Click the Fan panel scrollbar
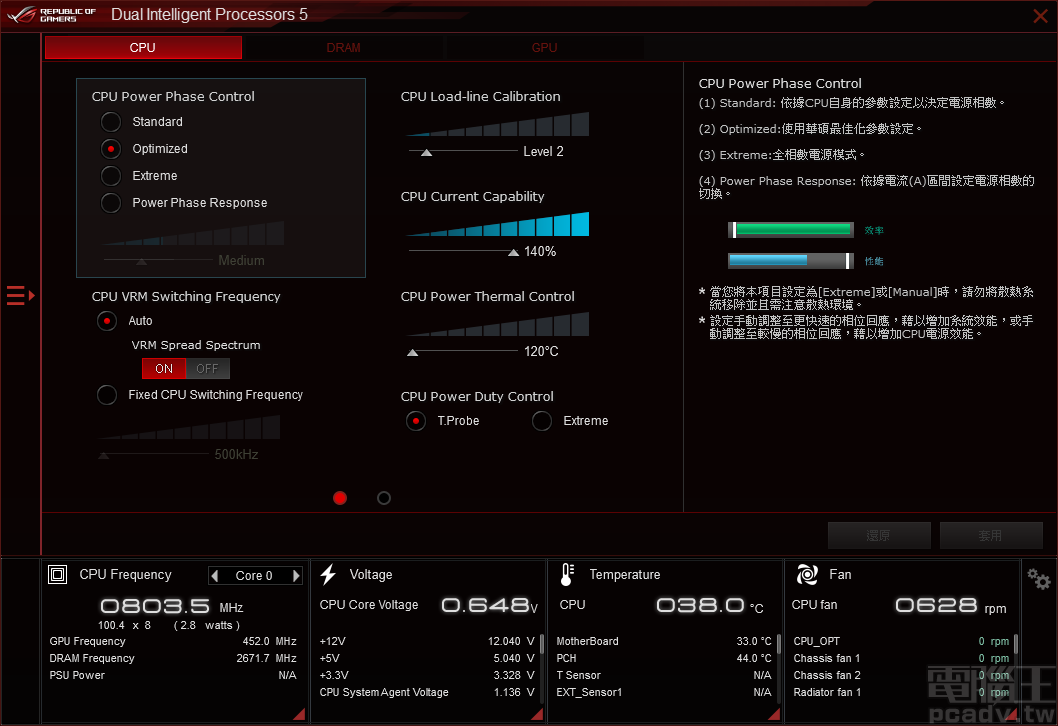The width and height of the screenshot is (1058, 726). coord(1015,644)
